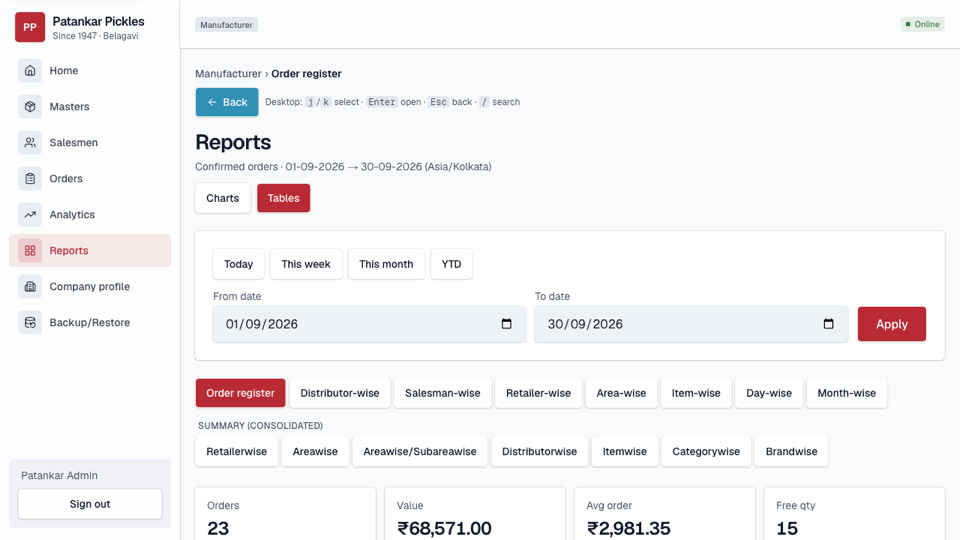Set the range to Today
This screenshot has height=540, width=960.
238,264
